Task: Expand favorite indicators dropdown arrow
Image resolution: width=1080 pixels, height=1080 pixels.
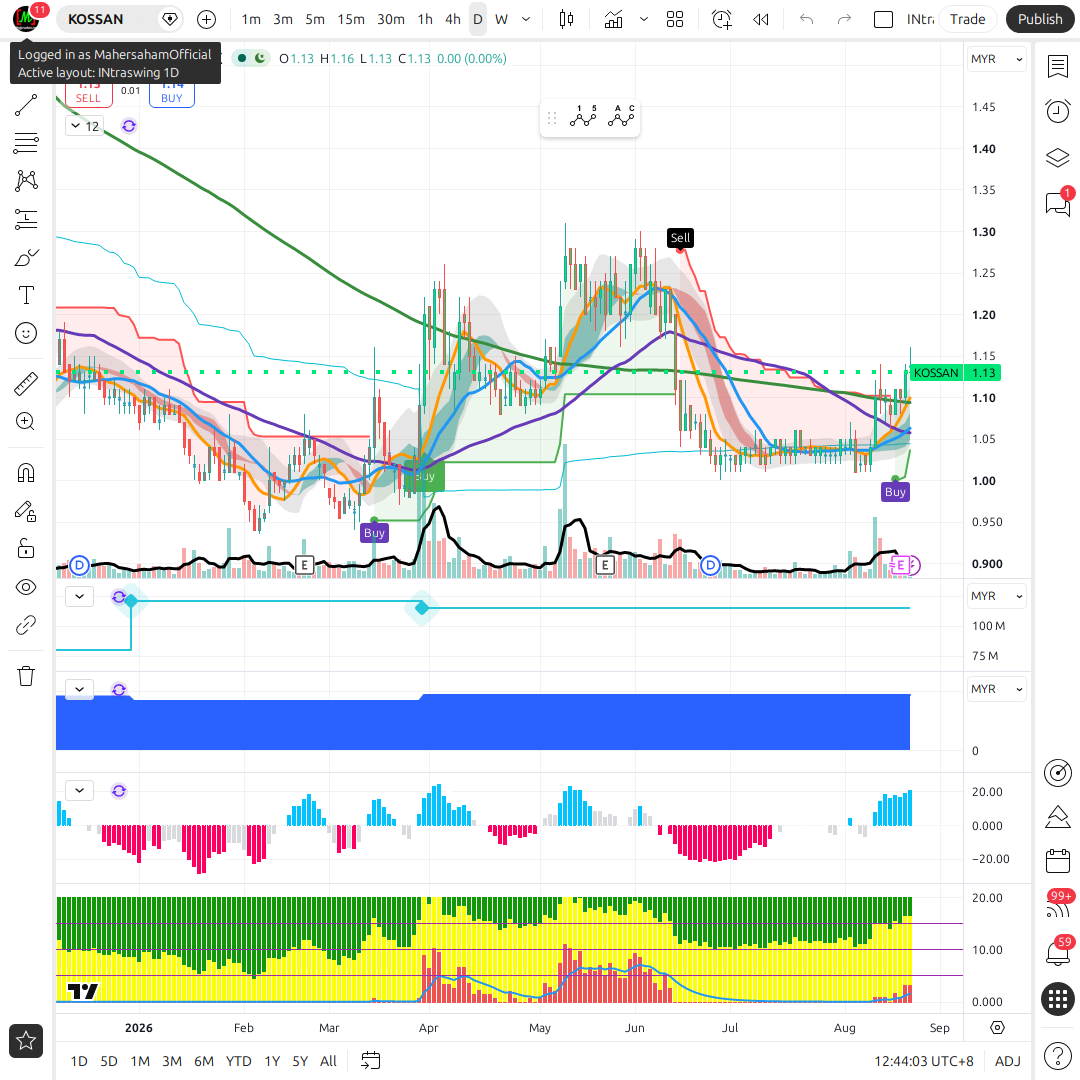Action: (644, 19)
